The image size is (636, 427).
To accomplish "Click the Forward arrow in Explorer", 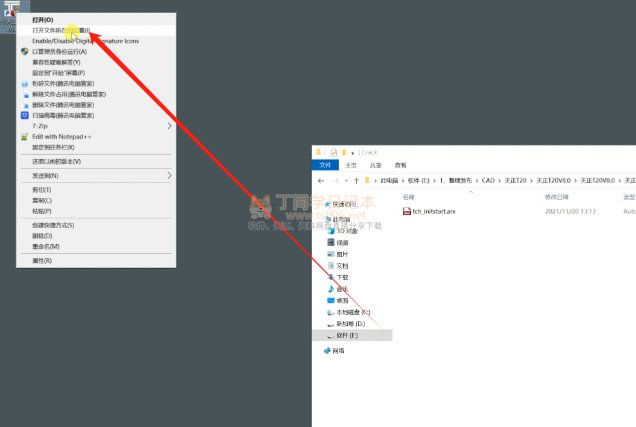I will [335, 181].
